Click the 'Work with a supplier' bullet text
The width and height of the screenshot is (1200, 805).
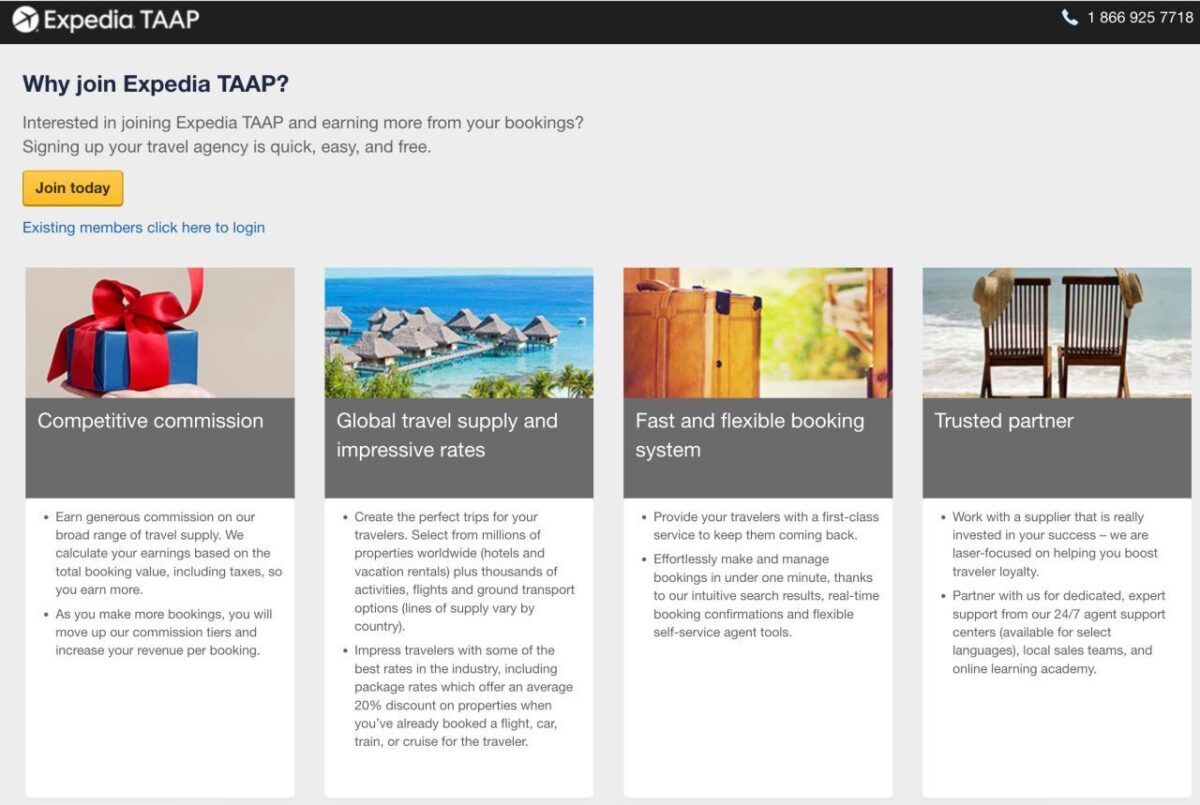coord(1055,544)
